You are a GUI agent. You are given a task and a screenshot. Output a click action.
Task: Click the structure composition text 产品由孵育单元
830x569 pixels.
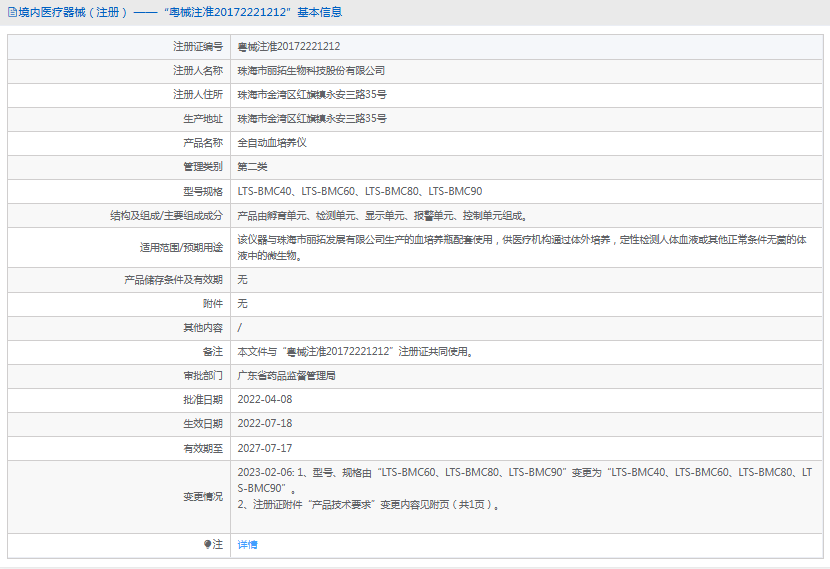click(382, 216)
